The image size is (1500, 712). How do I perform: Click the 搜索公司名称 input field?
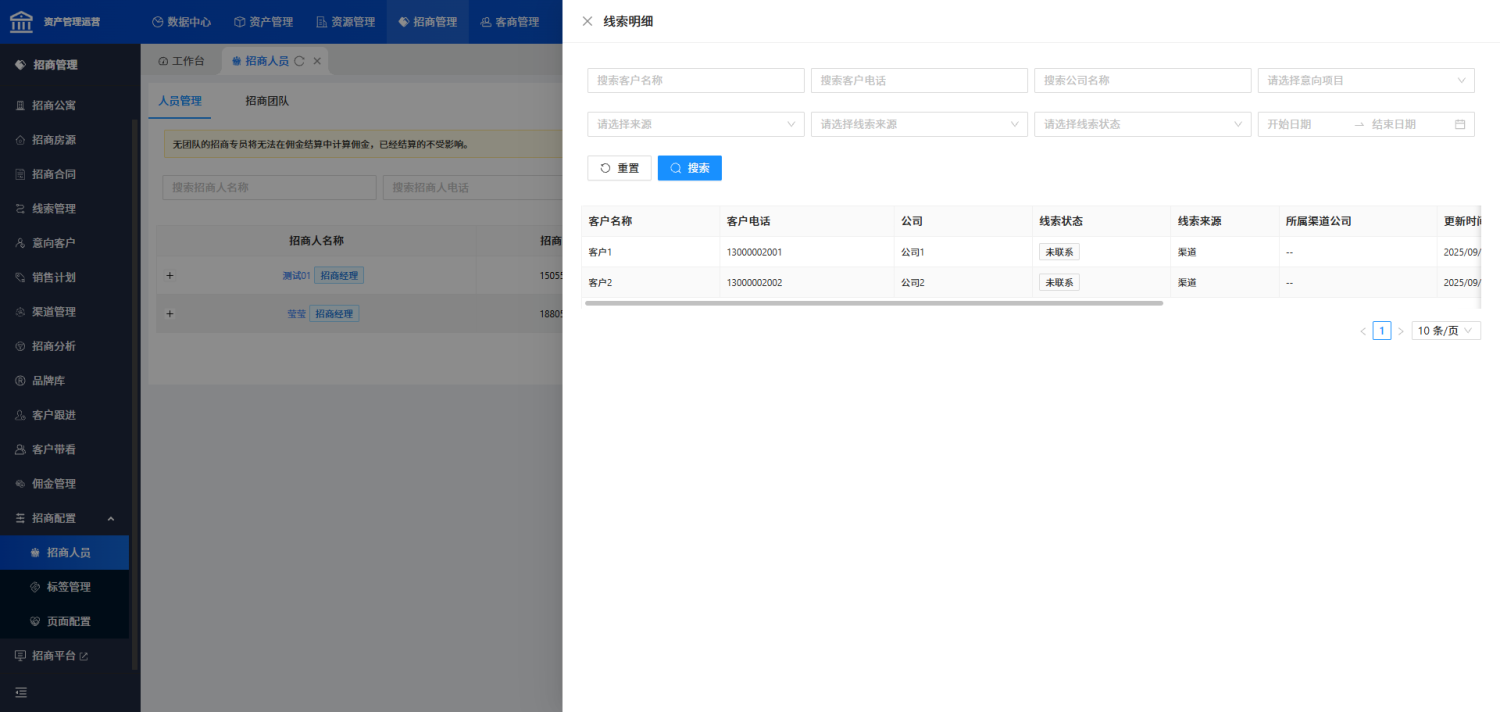pyautogui.click(x=1143, y=80)
